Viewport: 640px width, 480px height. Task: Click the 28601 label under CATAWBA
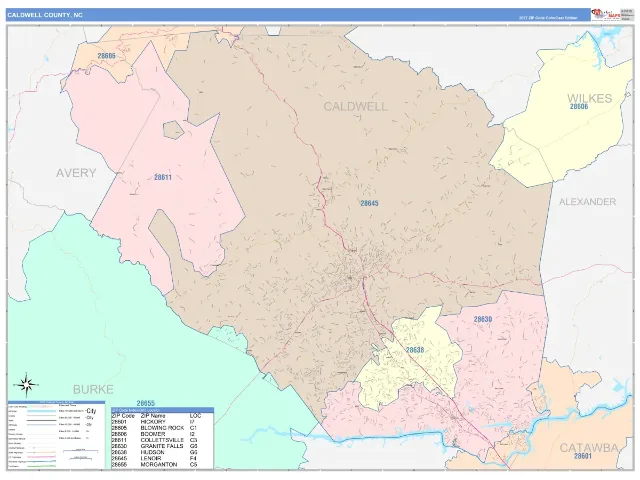pyautogui.click(x=582, y=456)
